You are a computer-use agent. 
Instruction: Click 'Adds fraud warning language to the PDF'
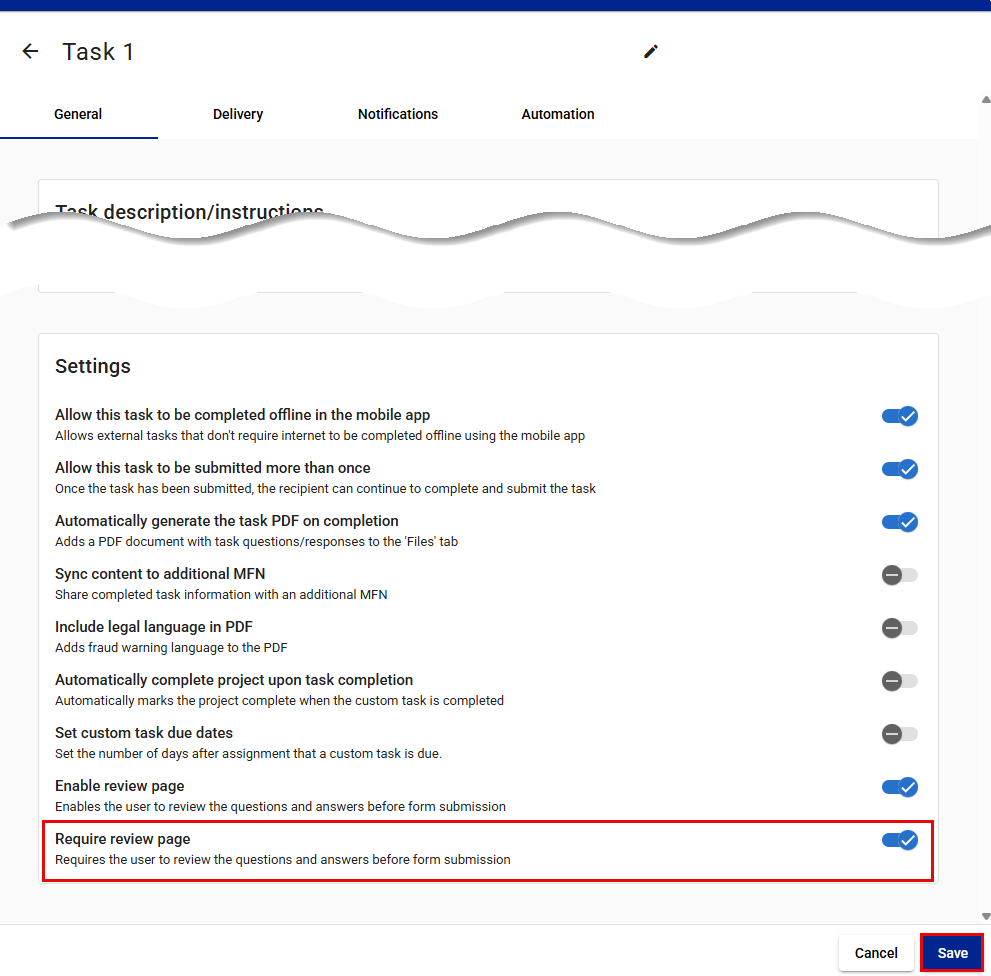171,647
